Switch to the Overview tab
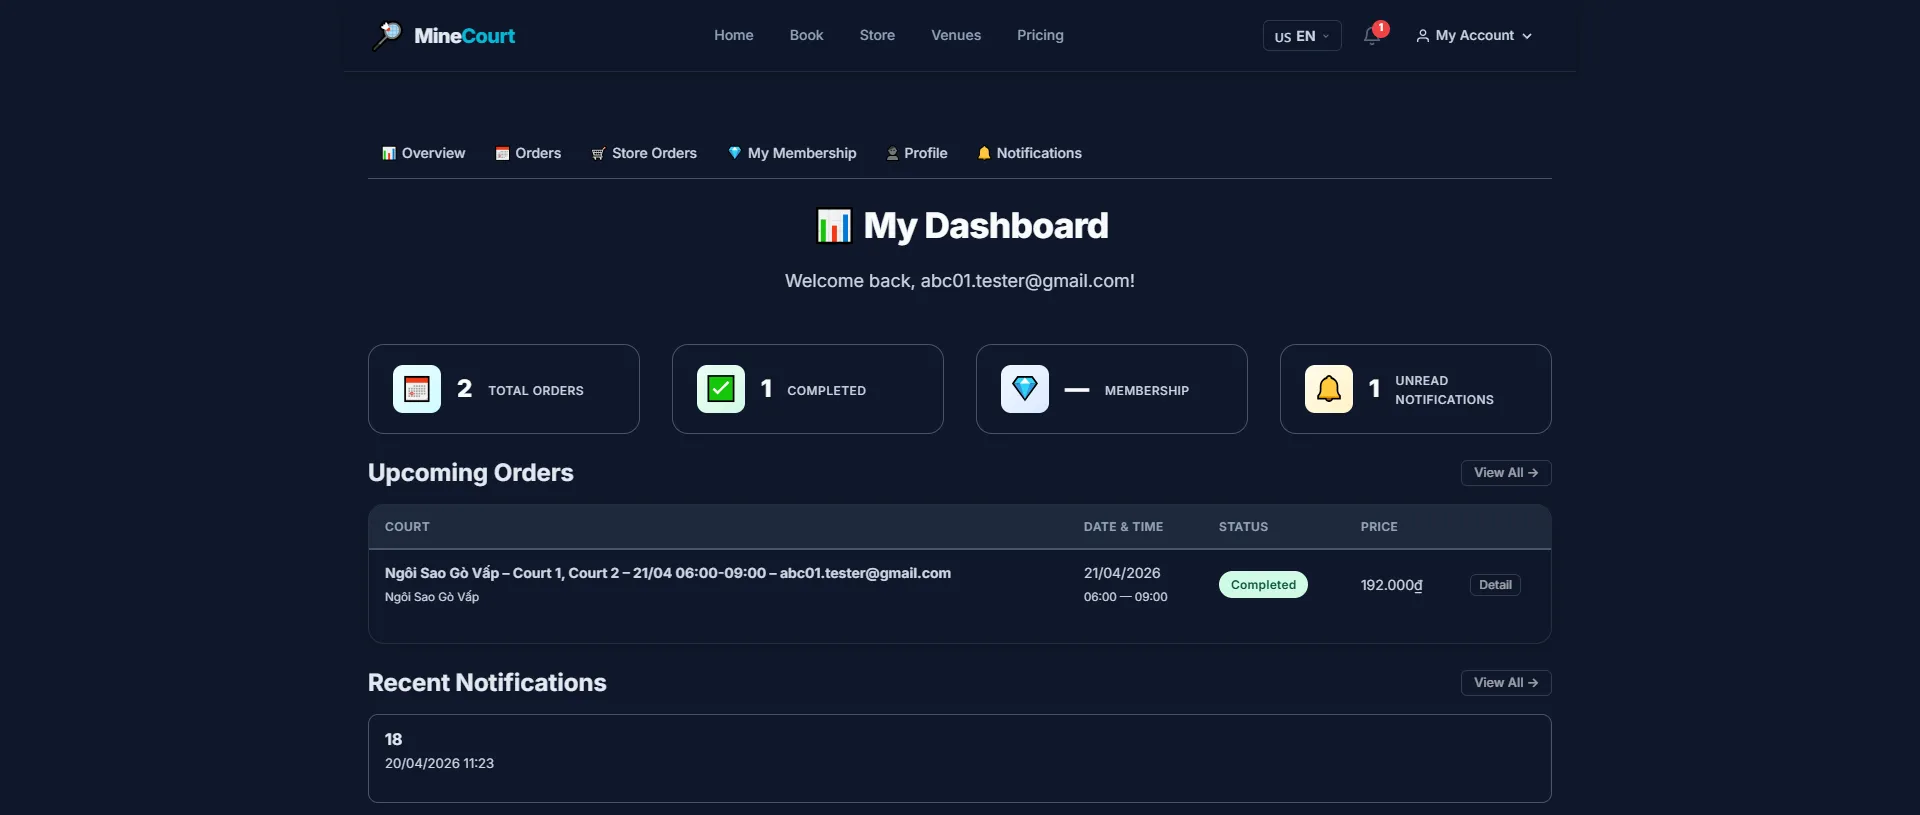The width and height of the screenshot is (1920, 815). pos(424,153)
